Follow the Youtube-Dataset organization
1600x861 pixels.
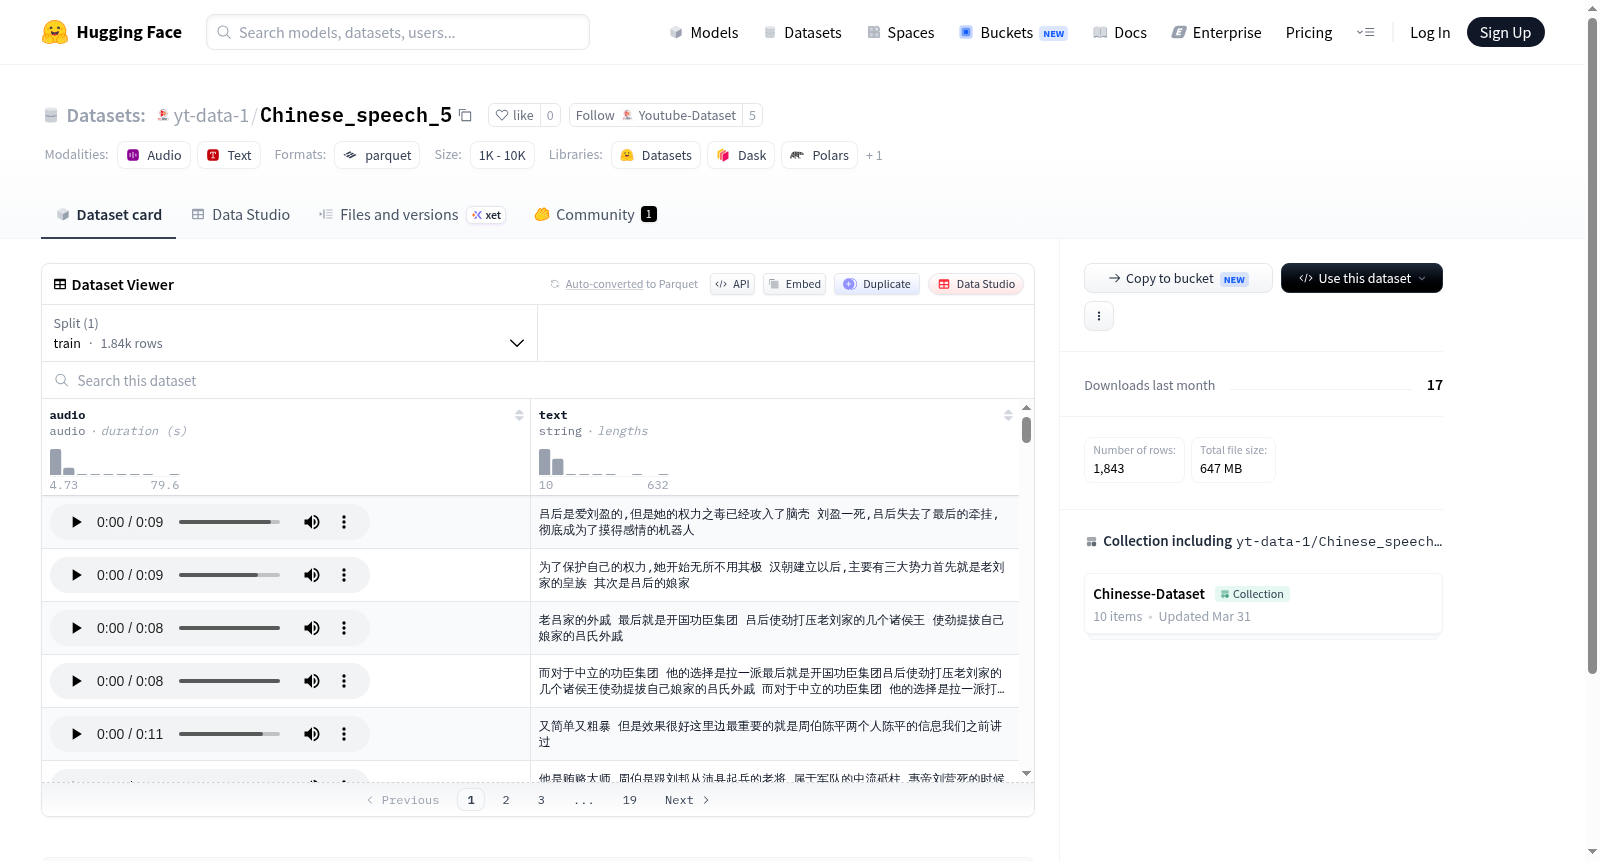(x=656, y=115)
